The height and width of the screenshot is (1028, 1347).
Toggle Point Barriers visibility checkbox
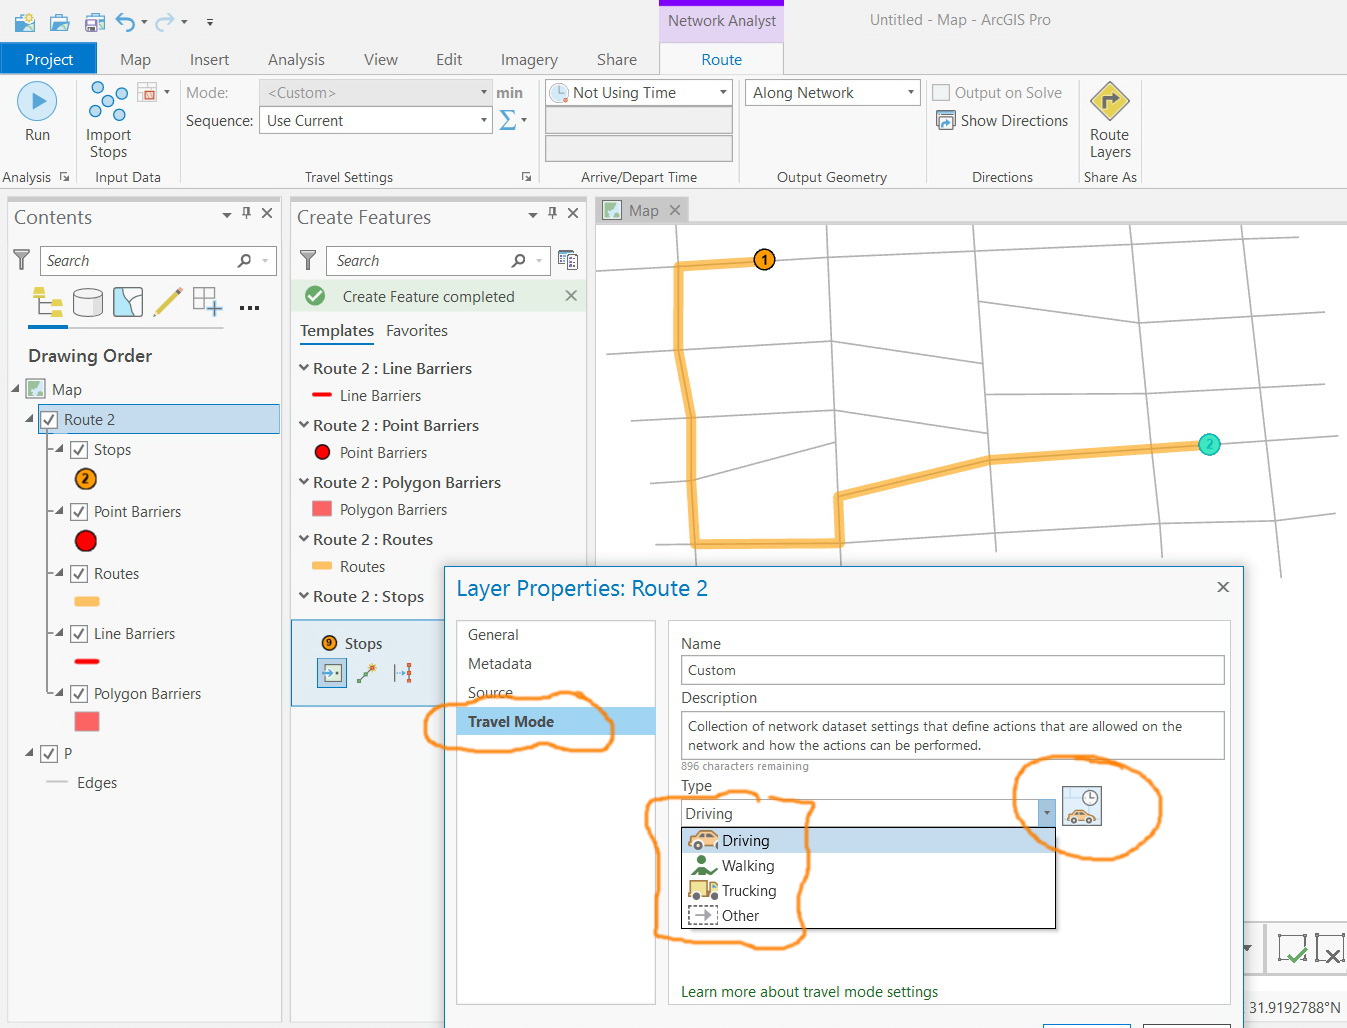point(79,512)
